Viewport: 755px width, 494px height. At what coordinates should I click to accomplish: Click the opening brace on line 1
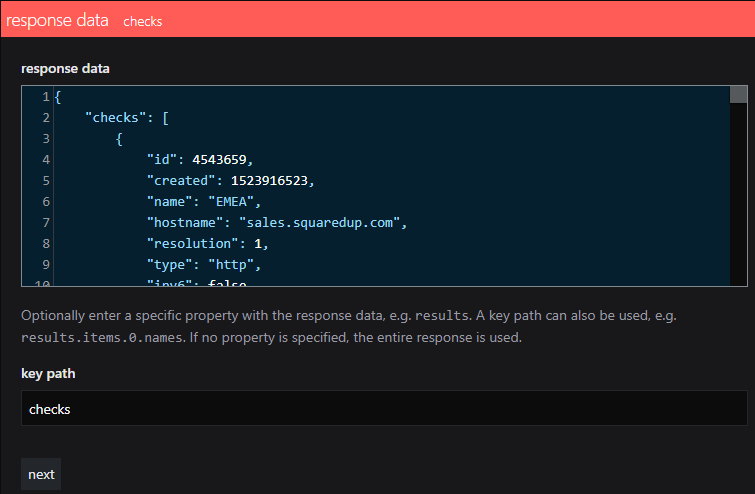pos(58,97)
